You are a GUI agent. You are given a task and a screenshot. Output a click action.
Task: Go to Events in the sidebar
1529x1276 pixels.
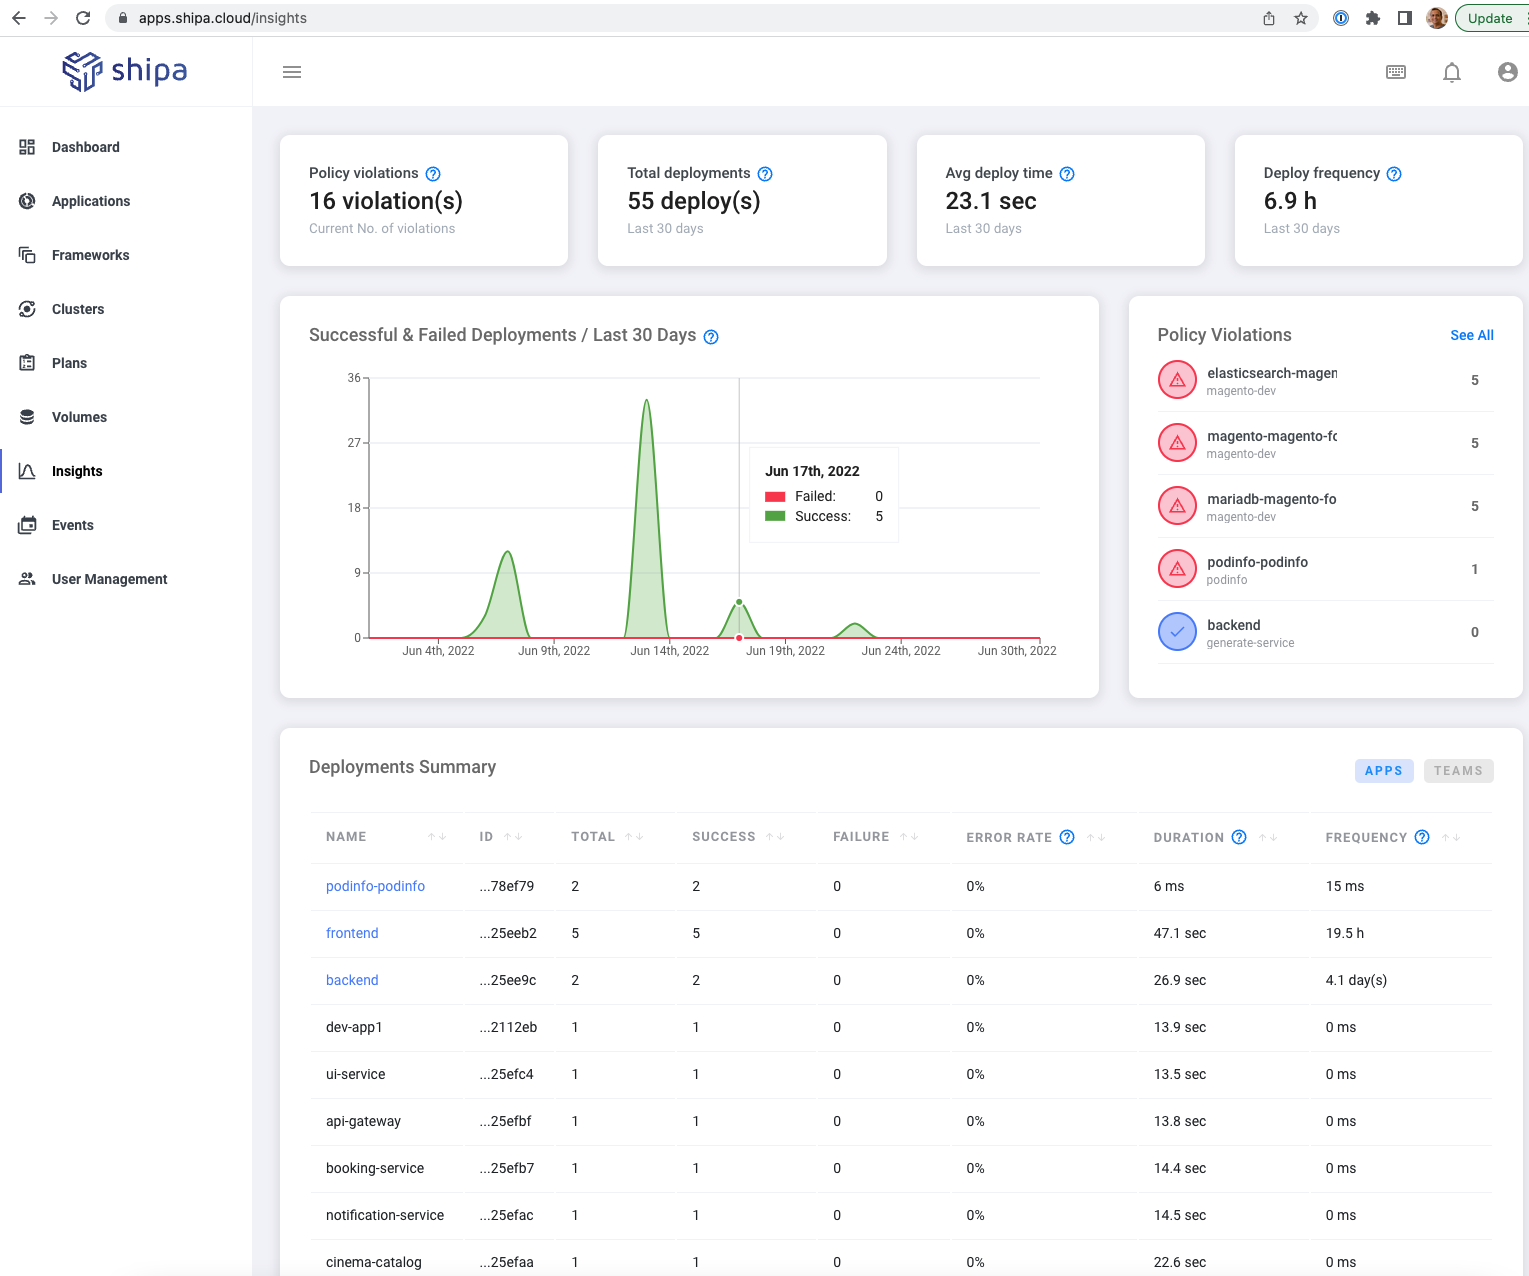(x=72, y=525)
